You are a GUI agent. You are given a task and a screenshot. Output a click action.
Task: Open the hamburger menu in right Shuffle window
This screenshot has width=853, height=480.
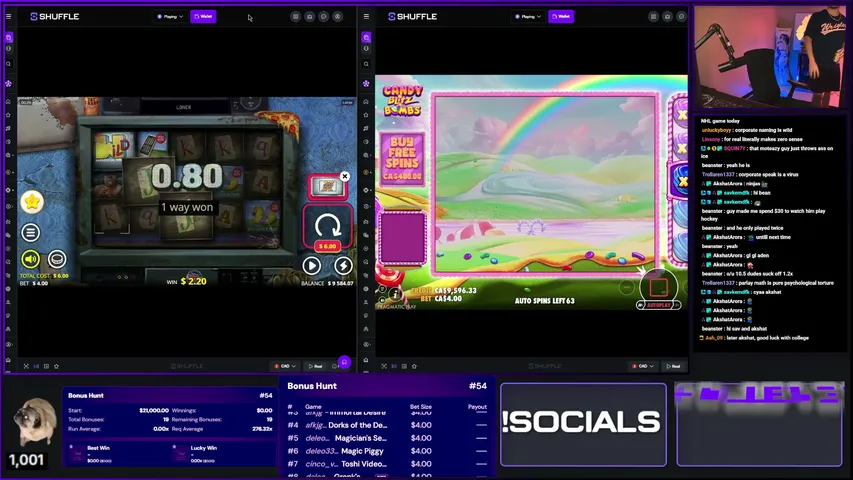pyautogui.click(x=366, y=16)
